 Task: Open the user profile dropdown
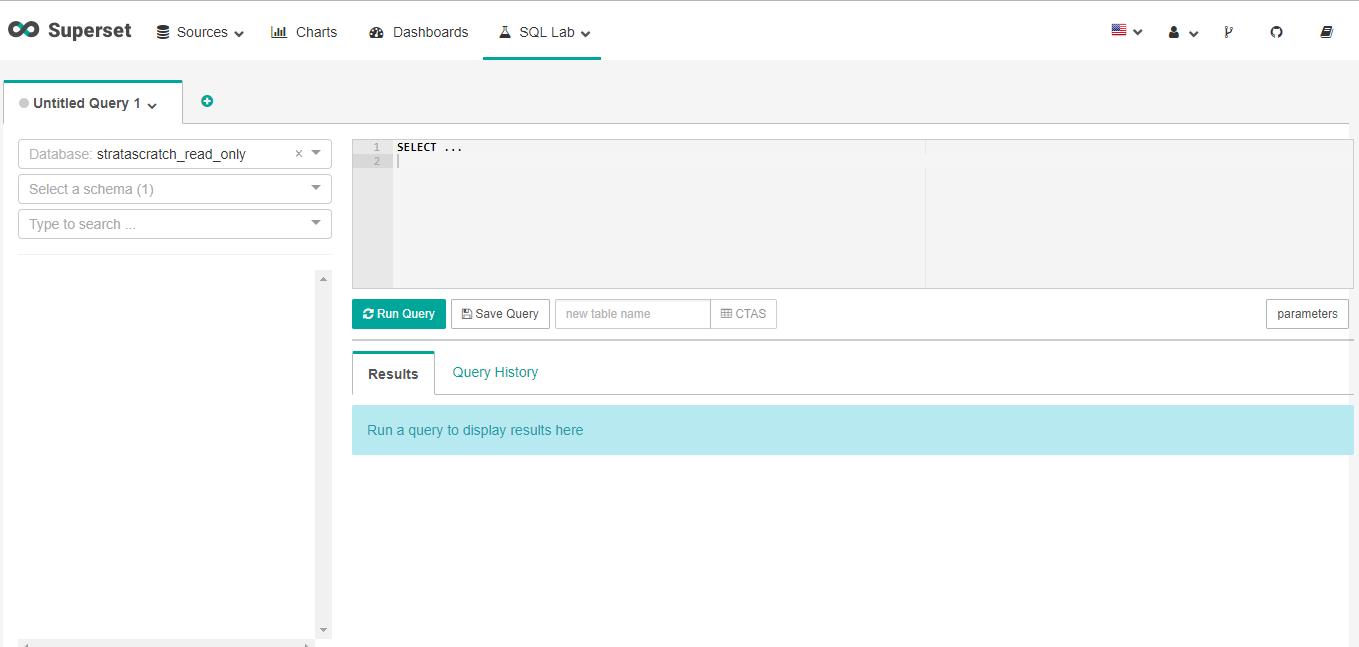1183,32
